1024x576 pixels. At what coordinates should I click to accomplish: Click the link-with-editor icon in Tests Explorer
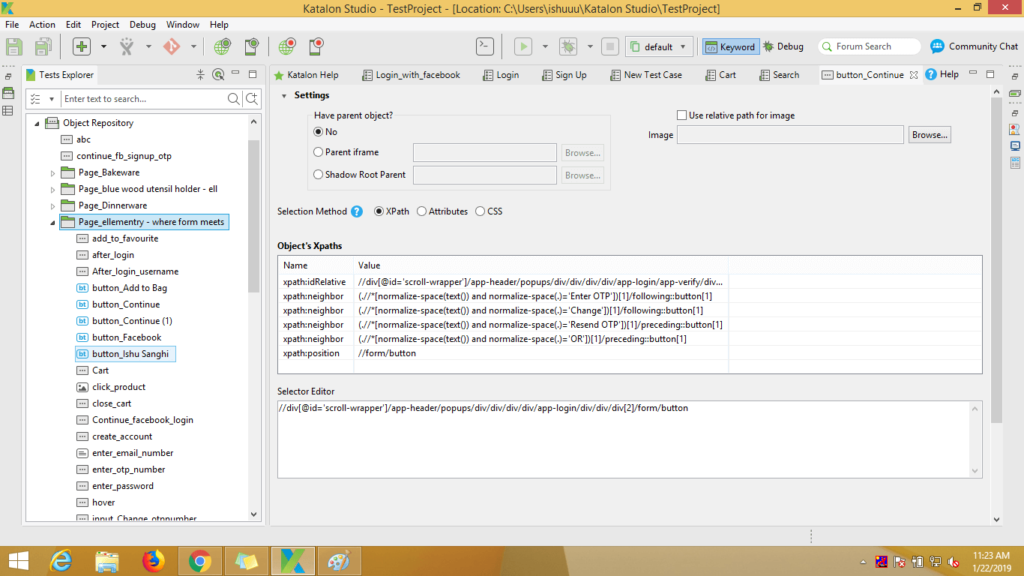click(218, 74)
